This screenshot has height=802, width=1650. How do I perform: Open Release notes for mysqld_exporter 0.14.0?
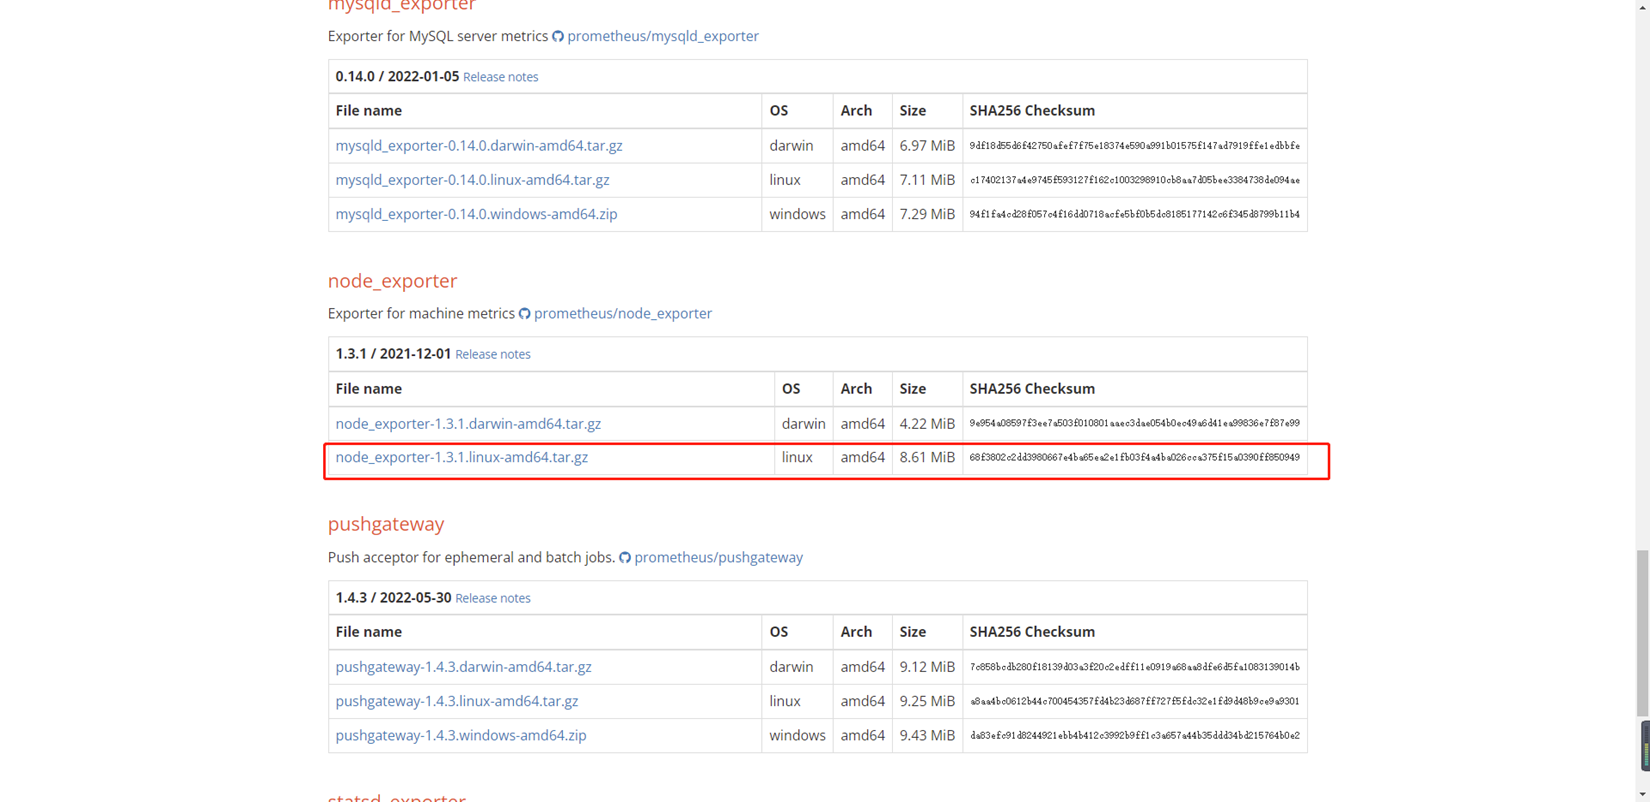(500, 77)
